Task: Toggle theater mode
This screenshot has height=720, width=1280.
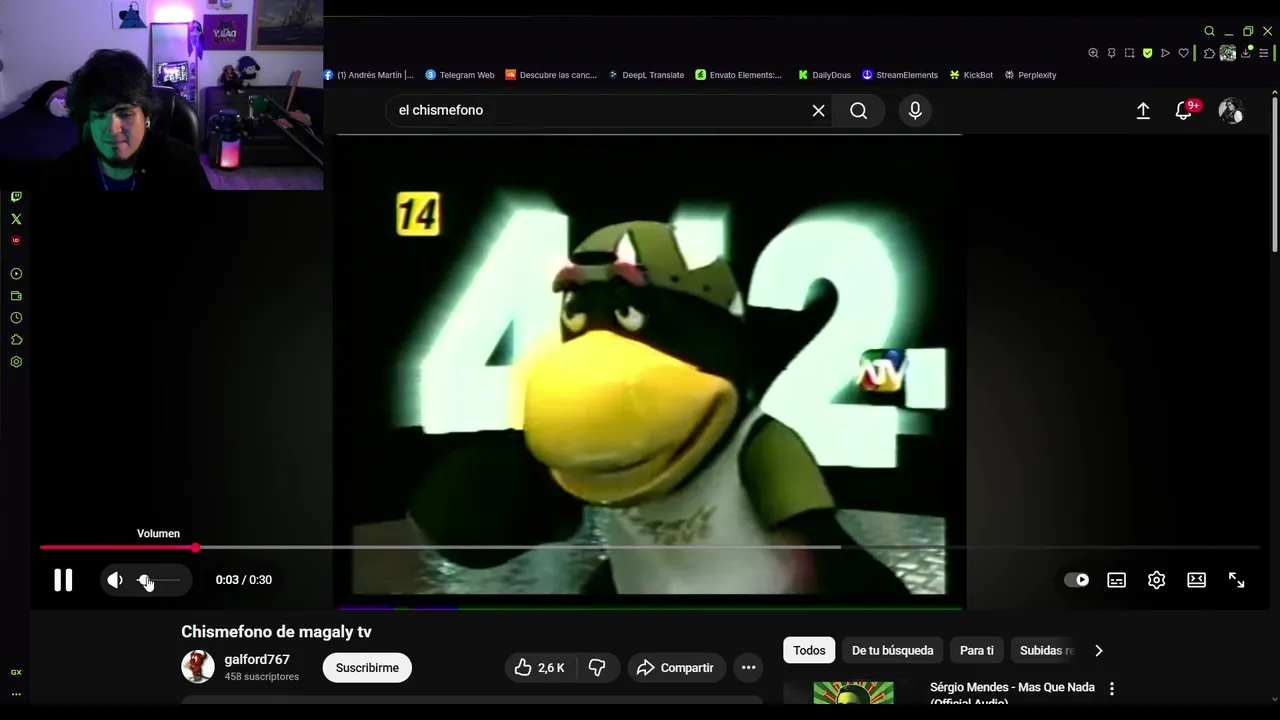Action: [1197, 580]
